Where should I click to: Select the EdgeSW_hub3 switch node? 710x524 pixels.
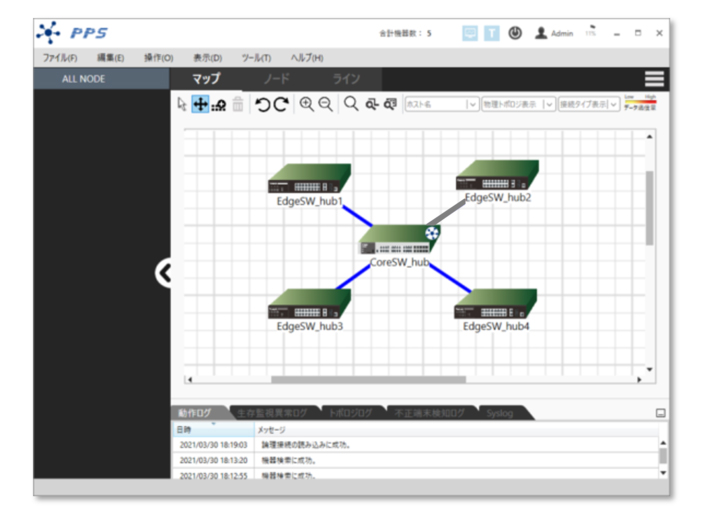pyautogui.click(x=309, y=304)
